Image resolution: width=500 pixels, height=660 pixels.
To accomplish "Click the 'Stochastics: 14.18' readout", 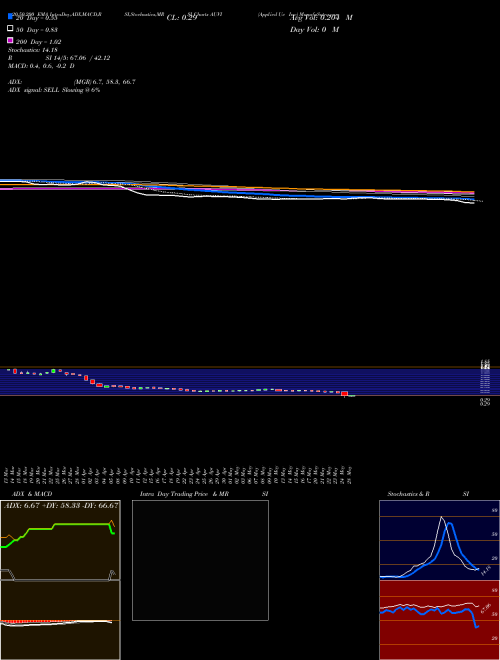I will (32, 50).
